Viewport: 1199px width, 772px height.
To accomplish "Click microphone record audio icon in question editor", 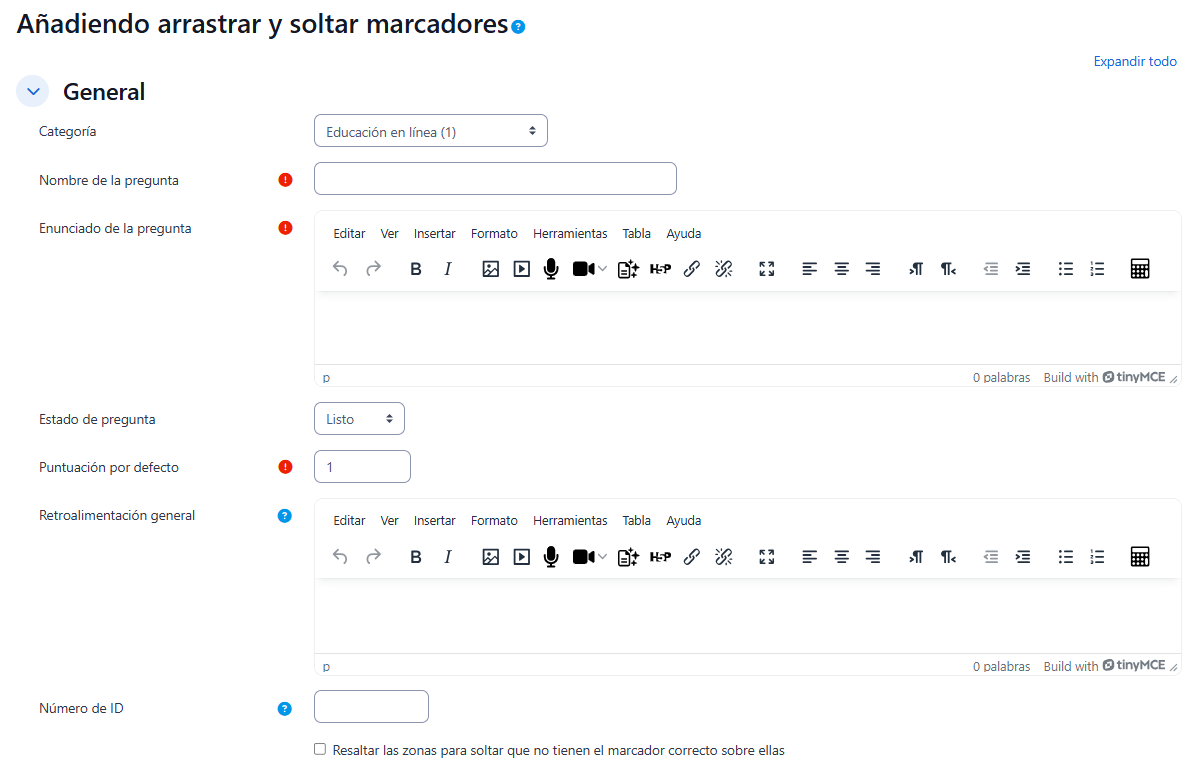I will [x=550, y=269].
